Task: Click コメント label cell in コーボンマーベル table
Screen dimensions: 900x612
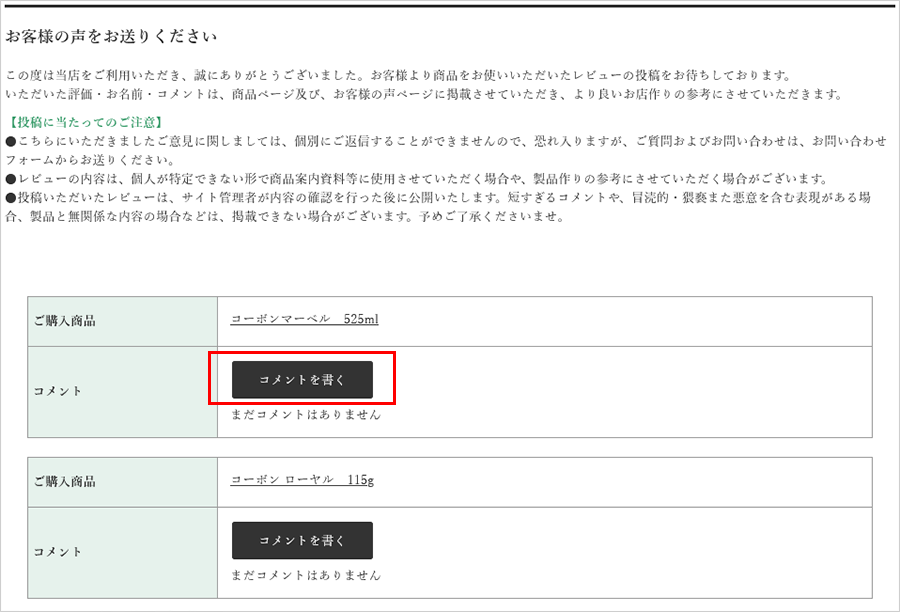Action: tap(123, 392)
